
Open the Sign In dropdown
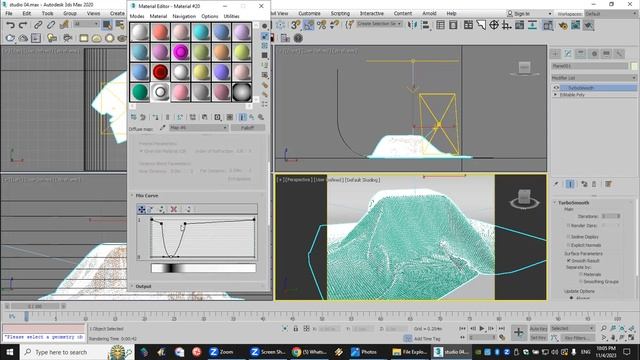click(529, 13)
